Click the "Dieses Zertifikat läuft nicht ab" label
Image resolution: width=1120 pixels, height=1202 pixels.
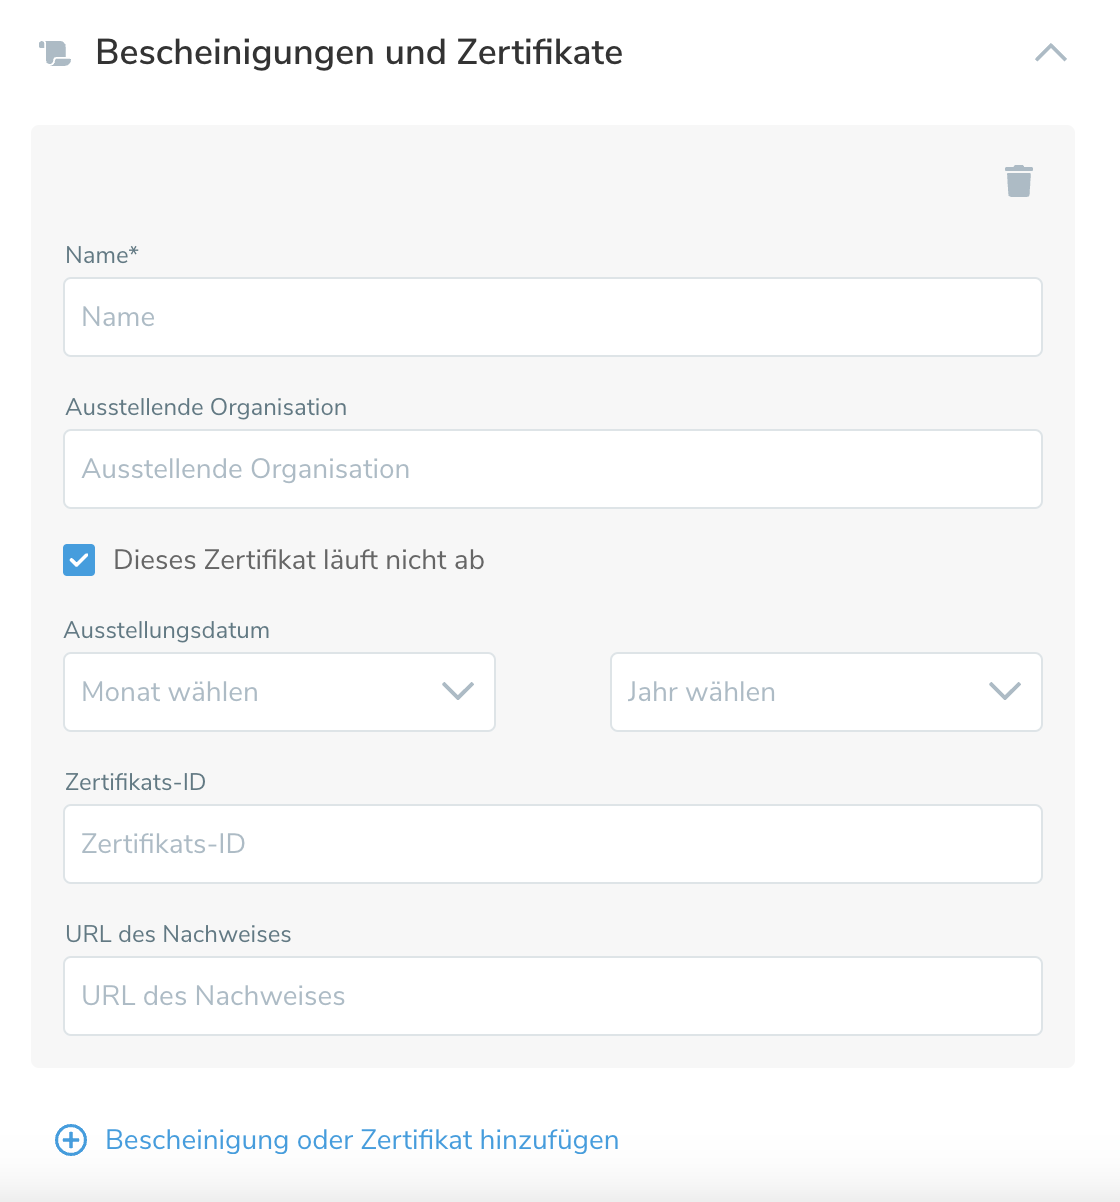[x=299, y=560]
